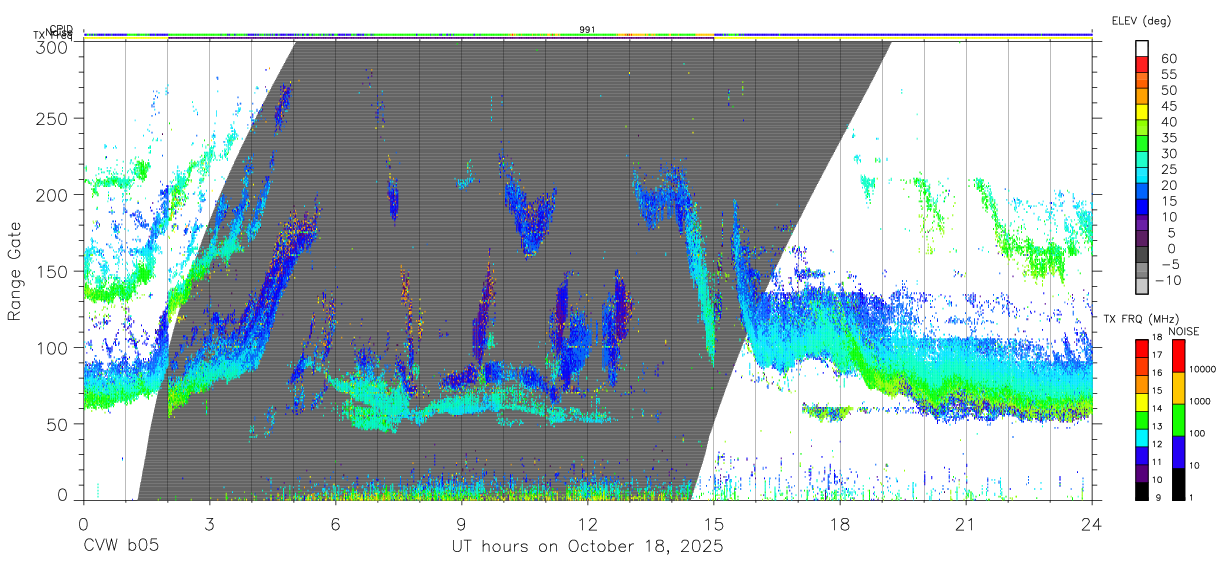Select the blue segment of TX FRQ bar
This screenshot has height=567, width=1228.
(x=1142, y=455)
